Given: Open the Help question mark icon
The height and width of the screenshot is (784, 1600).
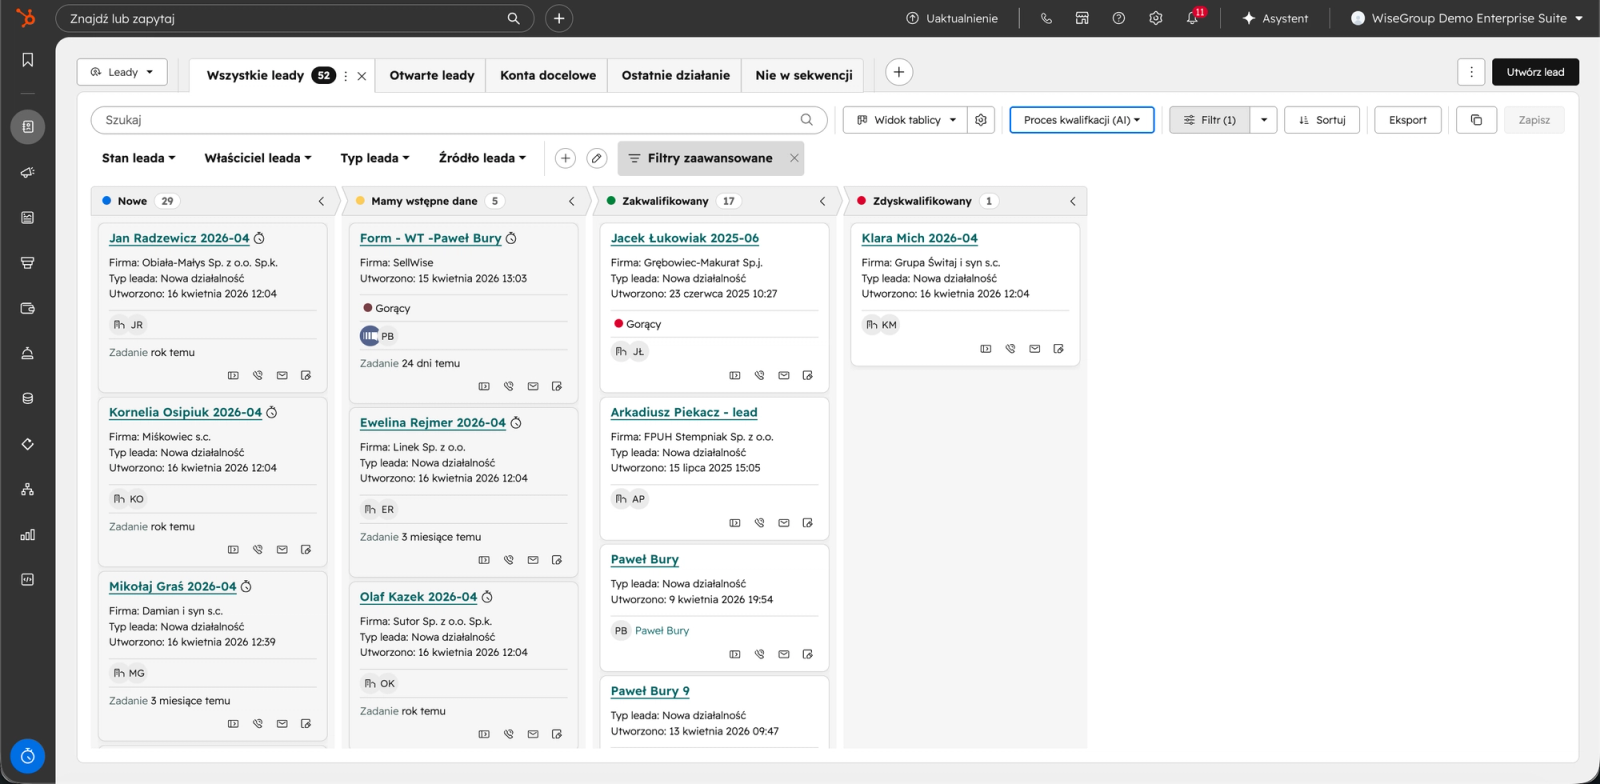Looking at the screenshot, I should 1119,18.
